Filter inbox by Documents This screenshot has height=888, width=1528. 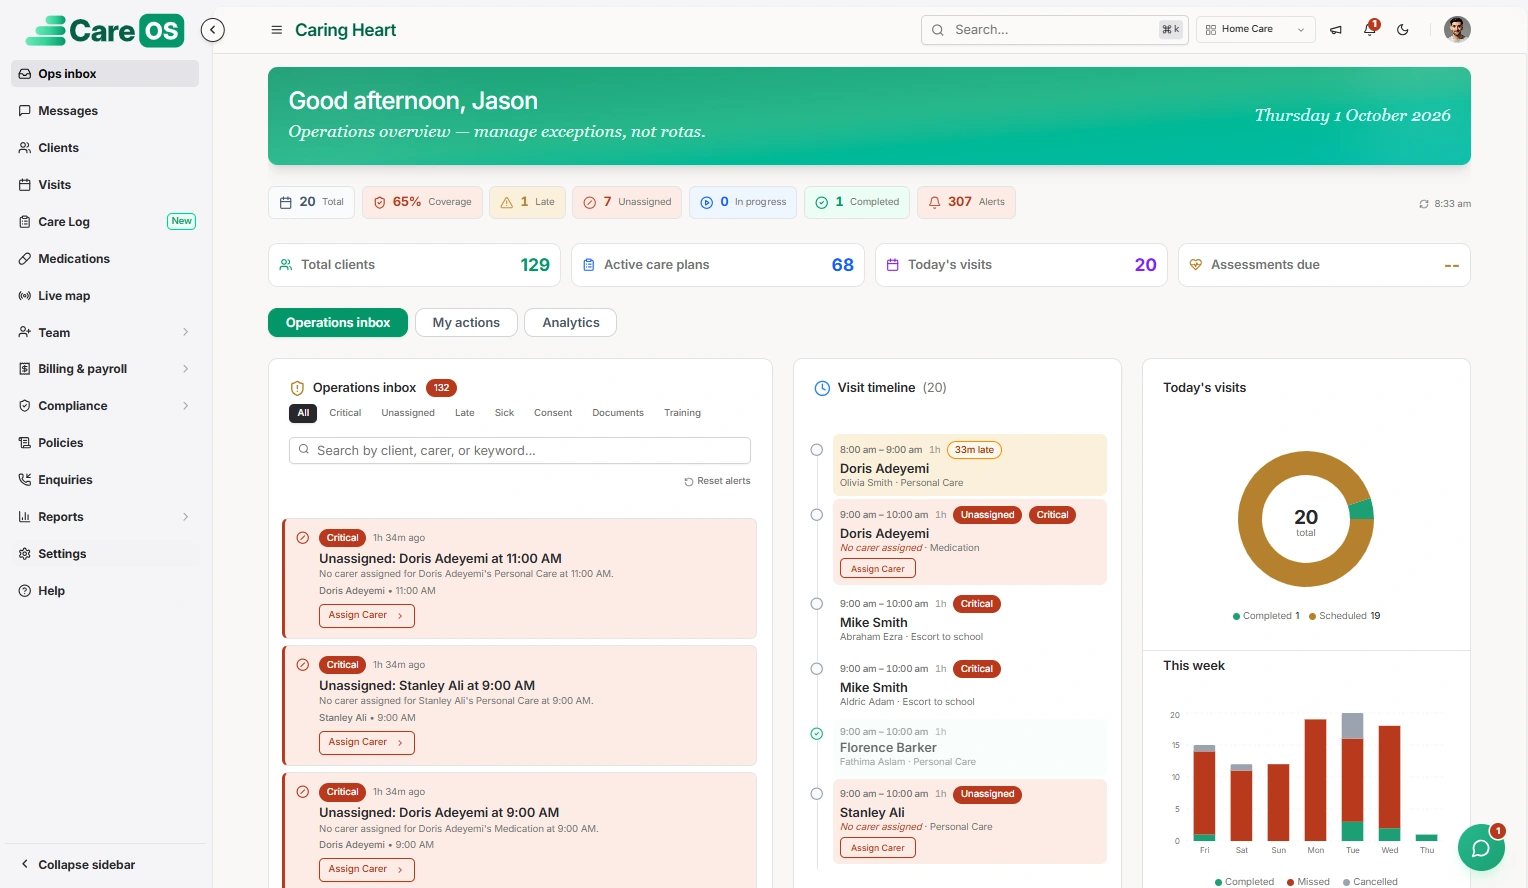pos(618,413)
